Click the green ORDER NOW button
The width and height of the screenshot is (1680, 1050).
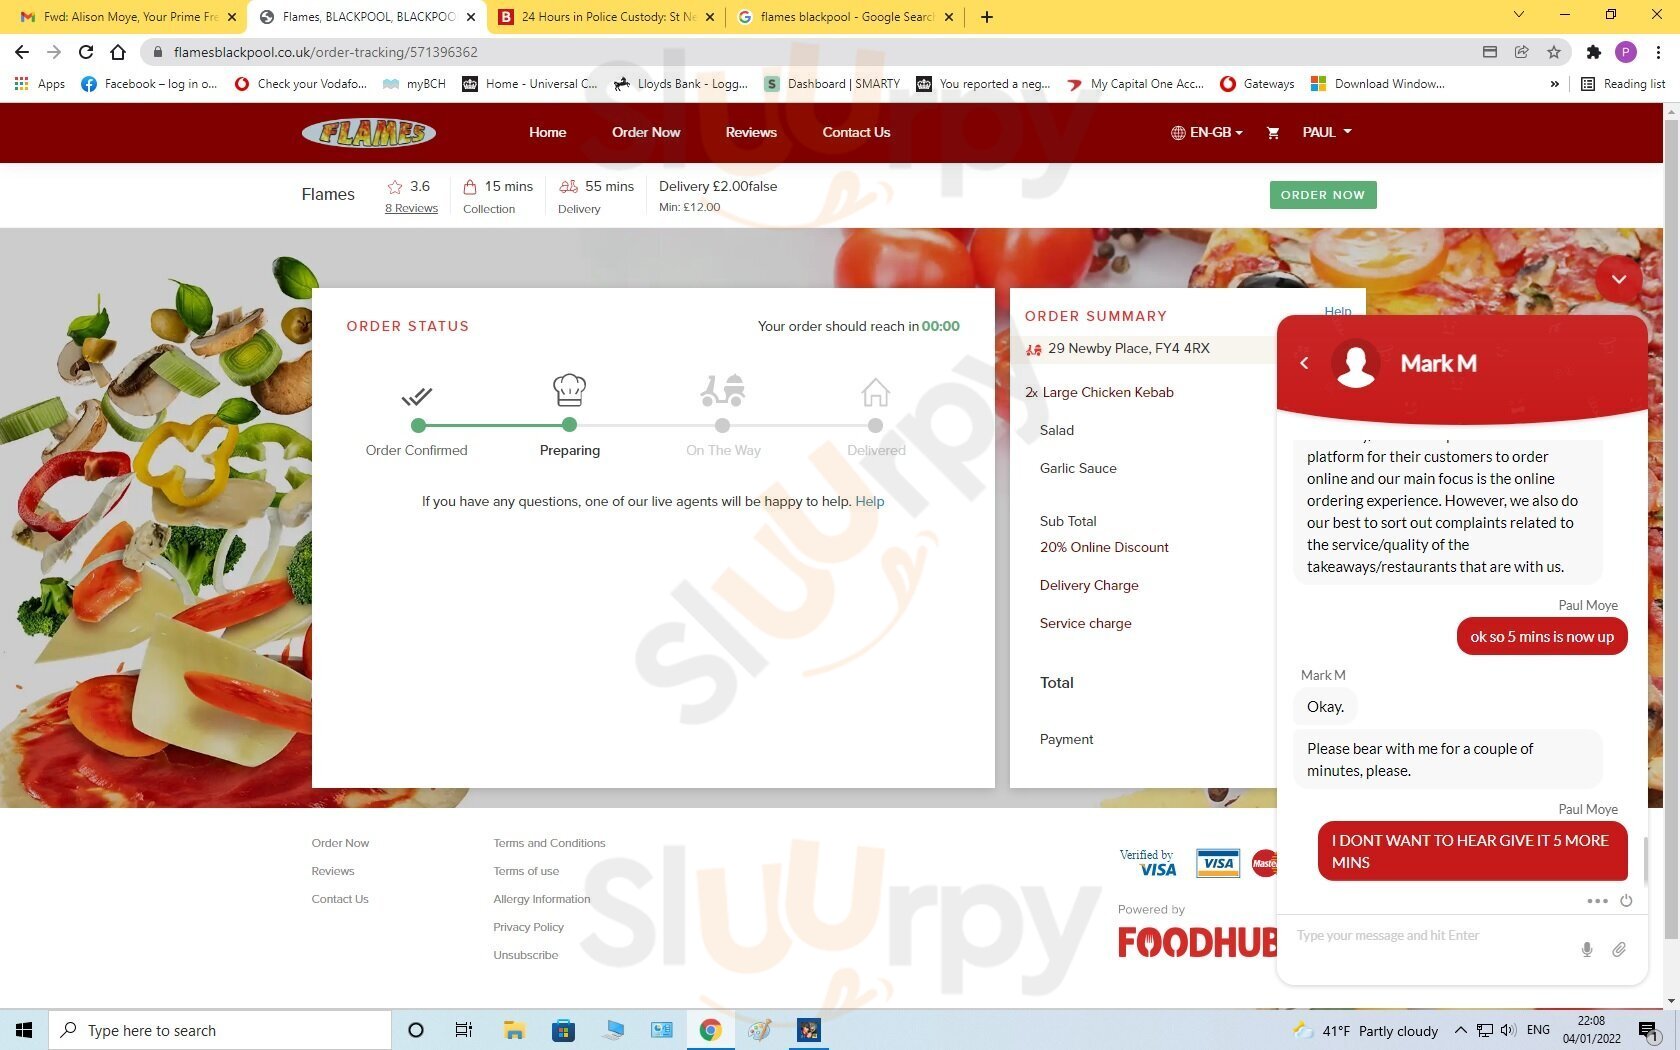(1322, 195)
